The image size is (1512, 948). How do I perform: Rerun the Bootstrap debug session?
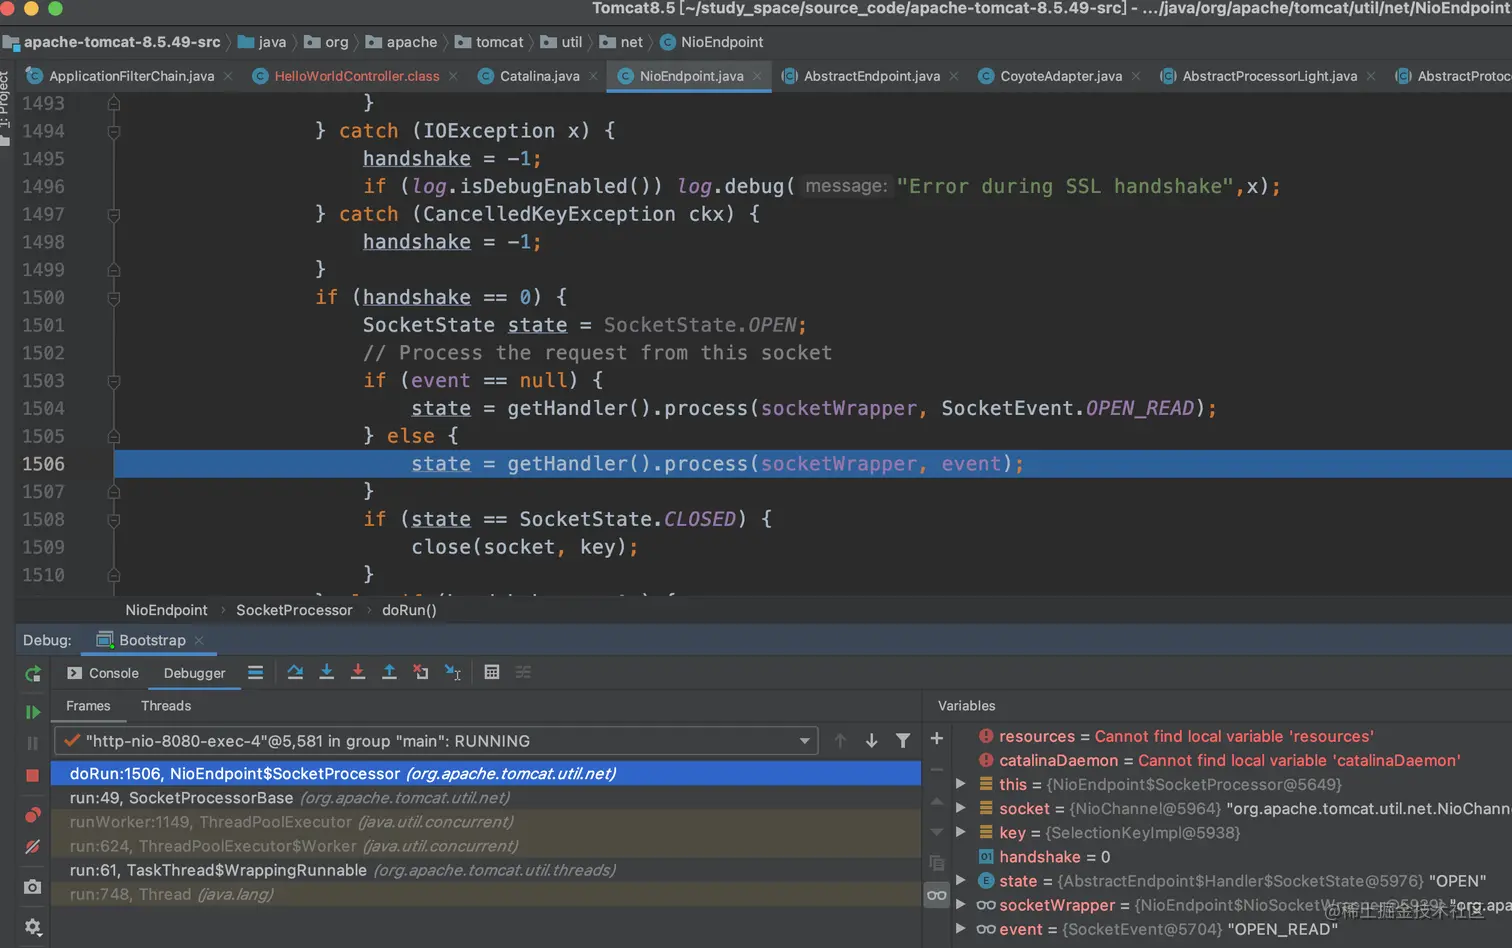pos(33,673)
